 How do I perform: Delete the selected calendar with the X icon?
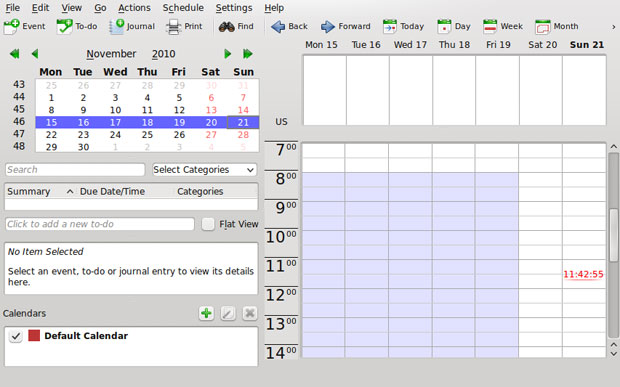tap(250, 313)
